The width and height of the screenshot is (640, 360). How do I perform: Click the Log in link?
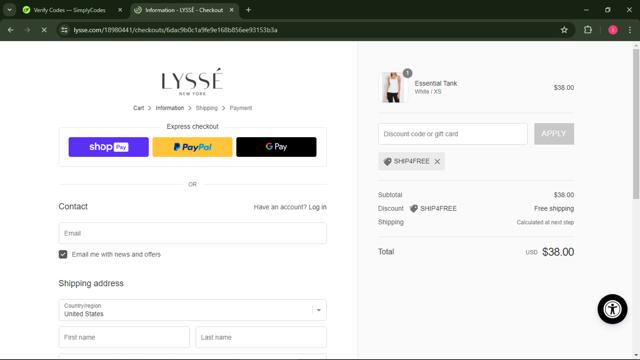(318, 207)
